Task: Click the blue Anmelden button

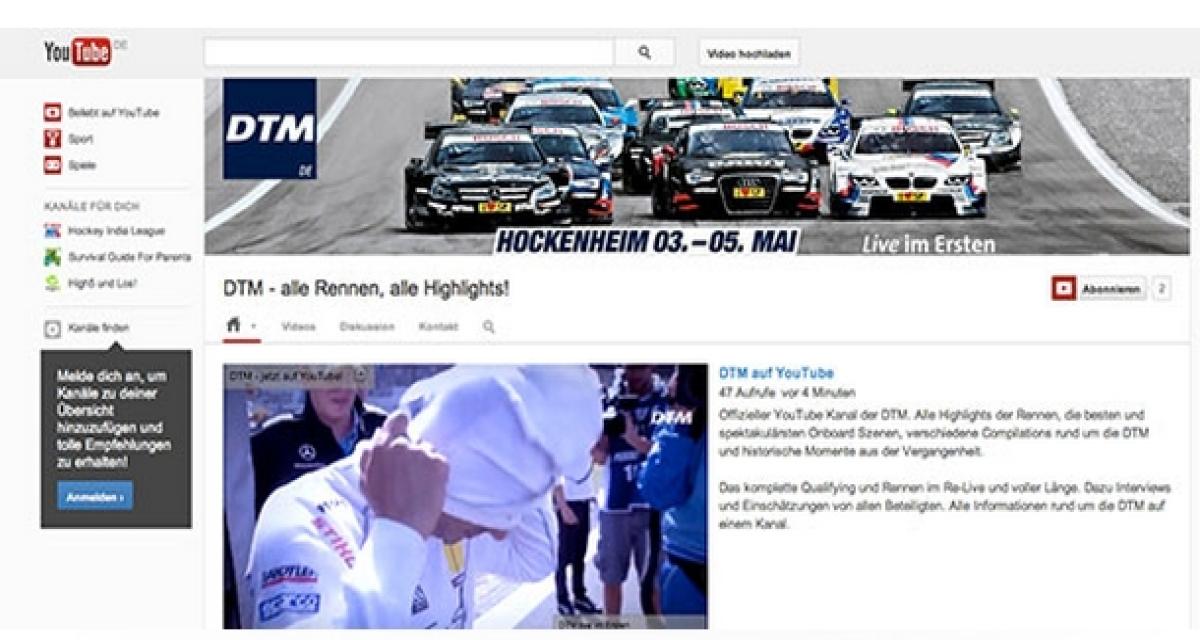Action: [x=95, y=496]
